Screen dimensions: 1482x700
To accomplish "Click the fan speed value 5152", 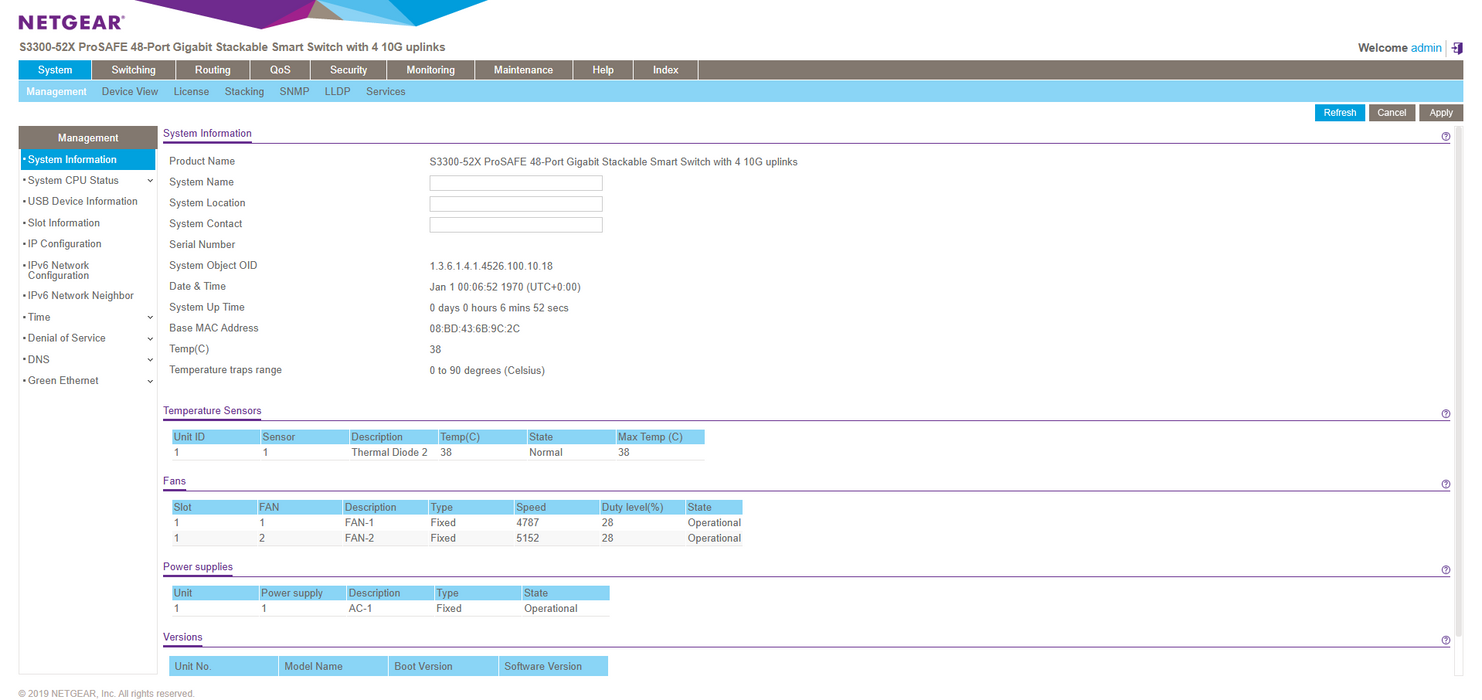I will pyautogui.click(x=530, y=538).
